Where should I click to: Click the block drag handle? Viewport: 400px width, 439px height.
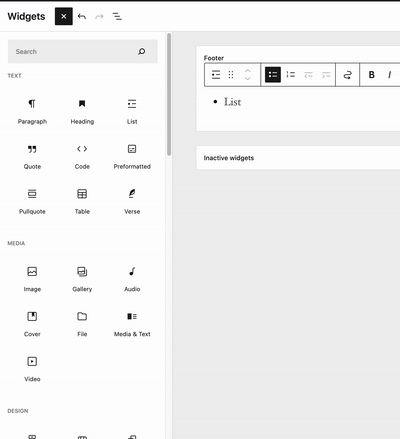[231, 75]
